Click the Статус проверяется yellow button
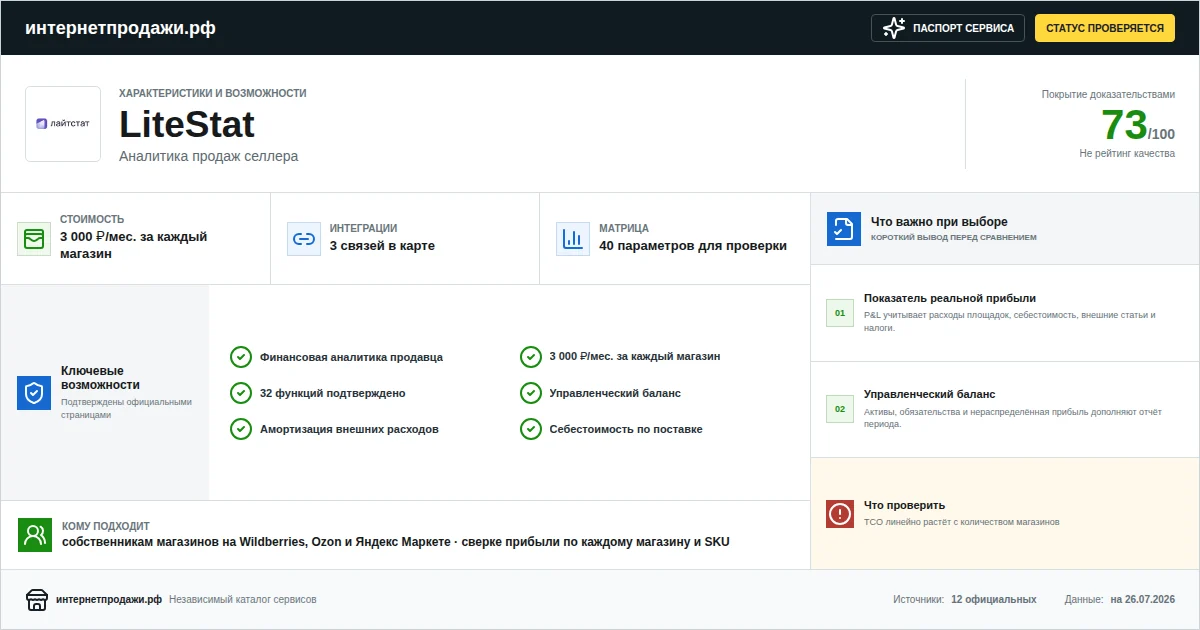The image size is (1200, 630). [1105, 28]
